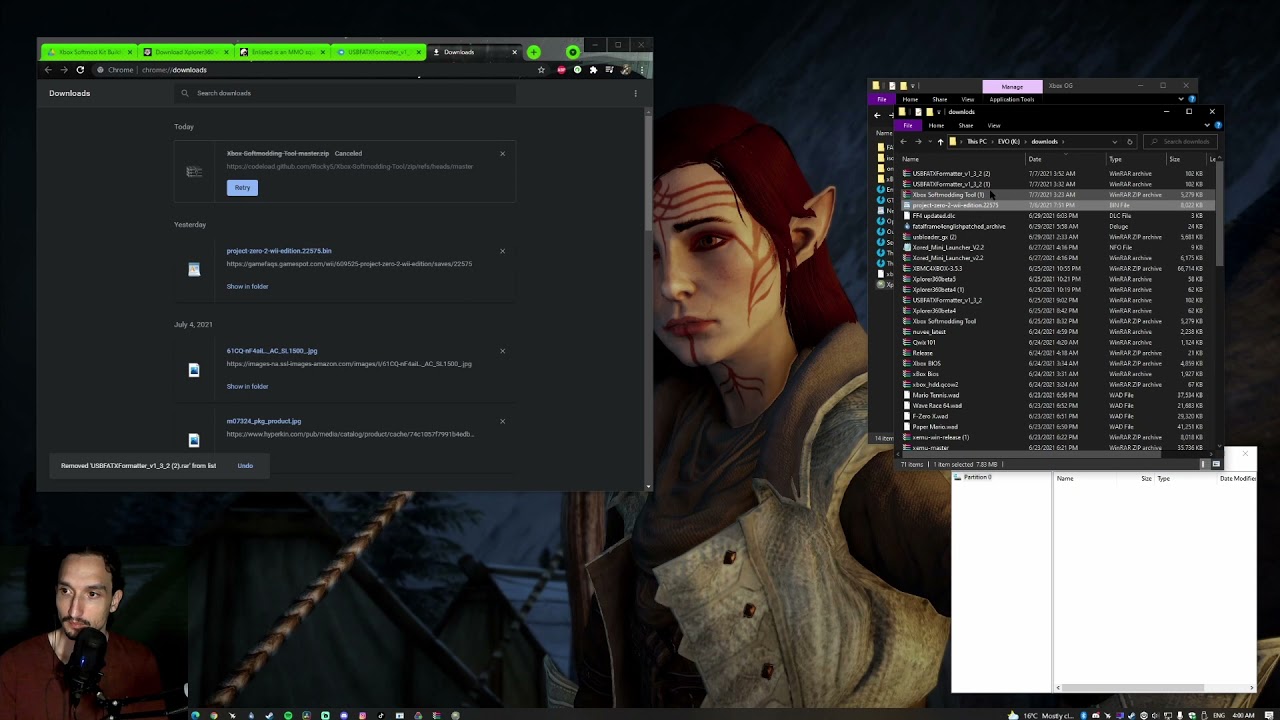The width and height of the screenshot is (1280, 720).
Task: Remove the m07324_pkg_product.jpg download entry
Action: click(x=502, y=421)
